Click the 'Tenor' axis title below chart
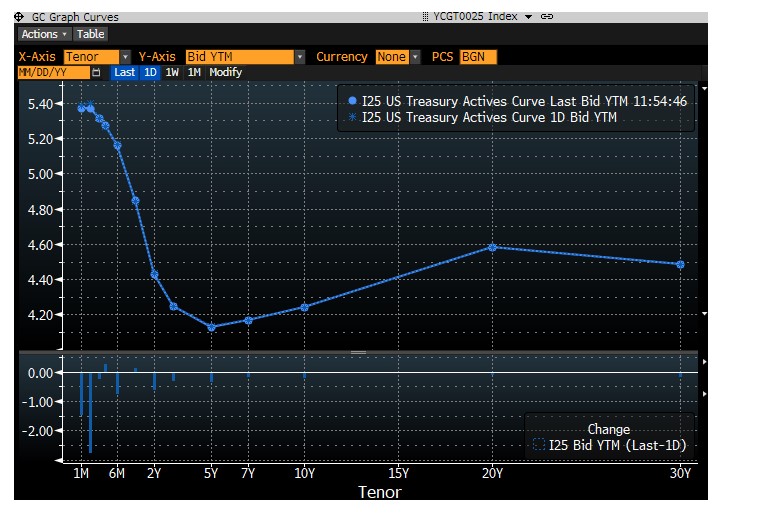 (x=380, y=492)
